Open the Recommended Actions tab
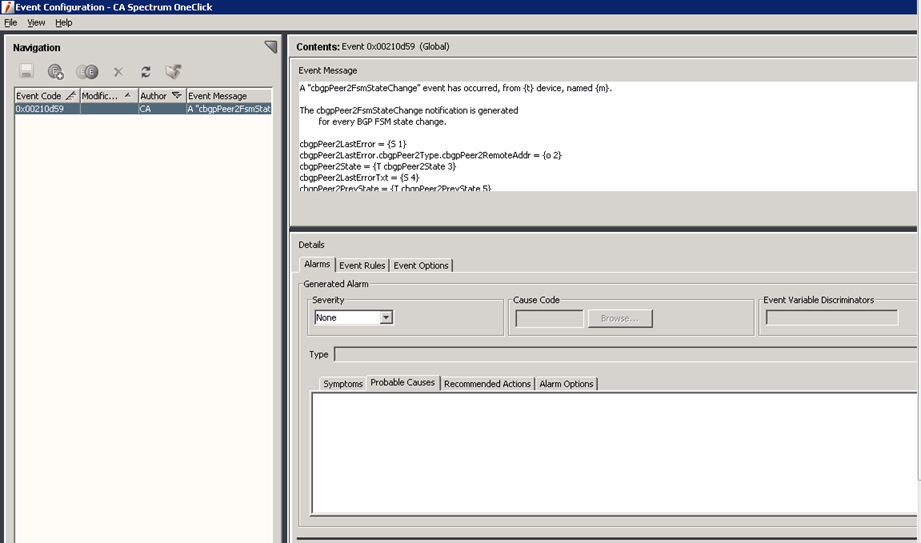The image size is (921, 543). (x=487, y=384)
